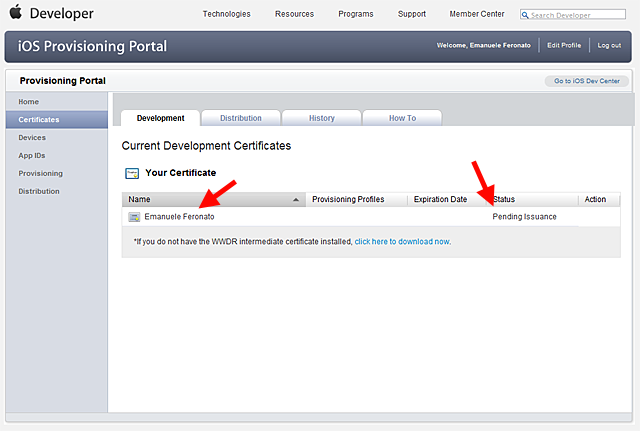This screenshot has width=640, height=431.
Task: Open the Technologies menu
Action: point(226,14)
